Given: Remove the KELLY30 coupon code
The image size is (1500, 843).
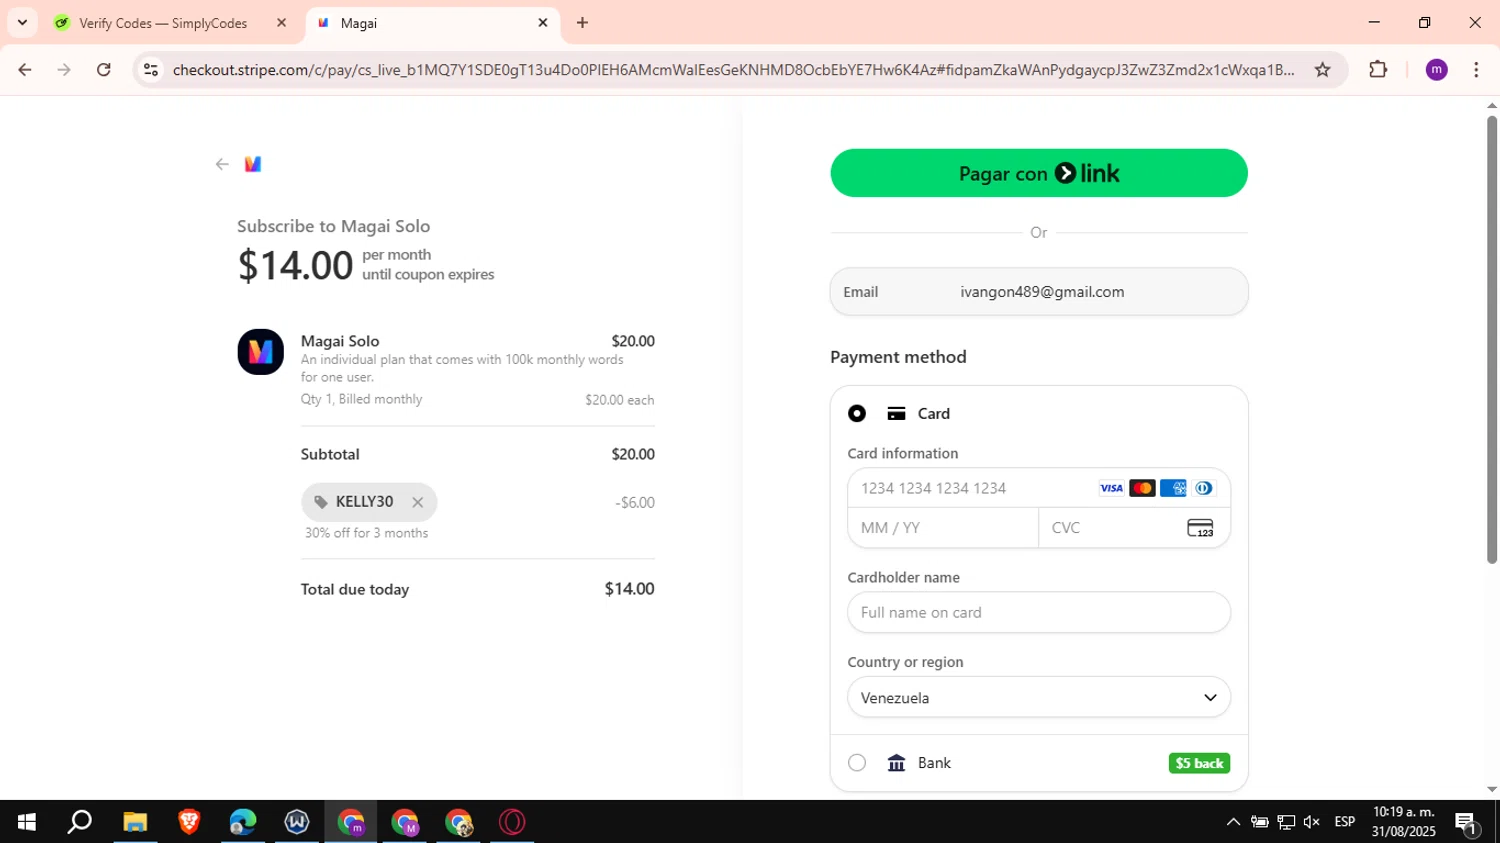Looking at the screenshot, I should [x=418, y=503].
